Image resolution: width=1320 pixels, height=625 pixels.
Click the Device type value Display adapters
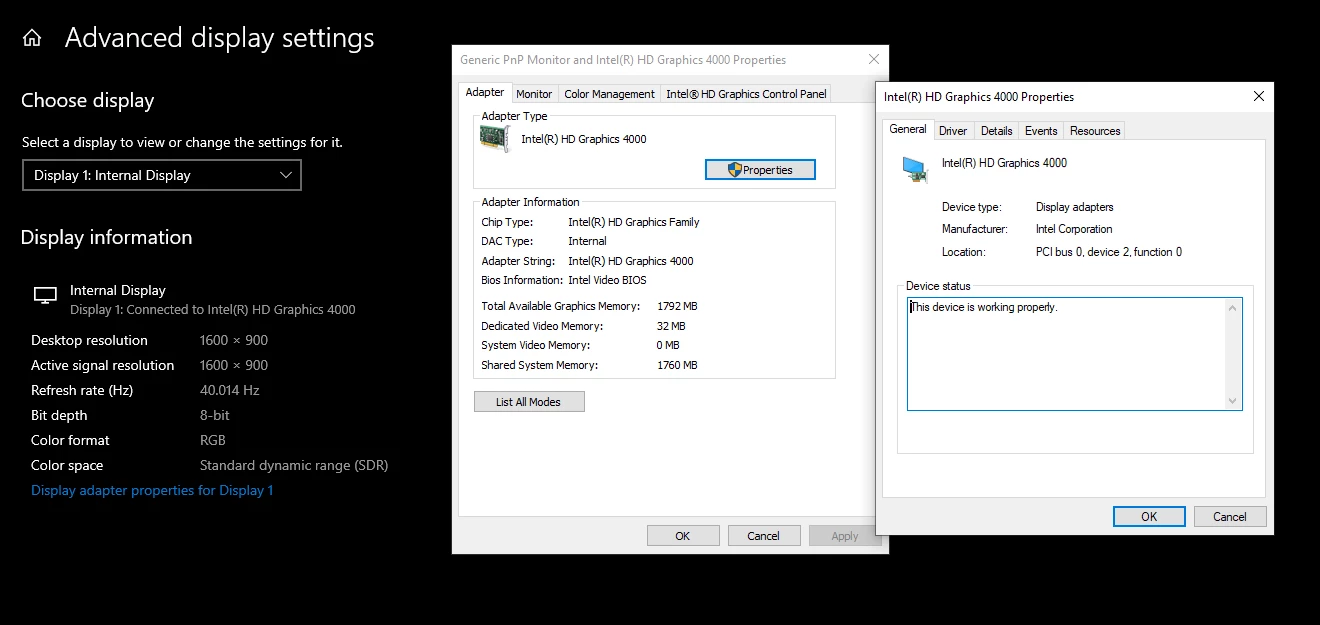[1074, 207]
